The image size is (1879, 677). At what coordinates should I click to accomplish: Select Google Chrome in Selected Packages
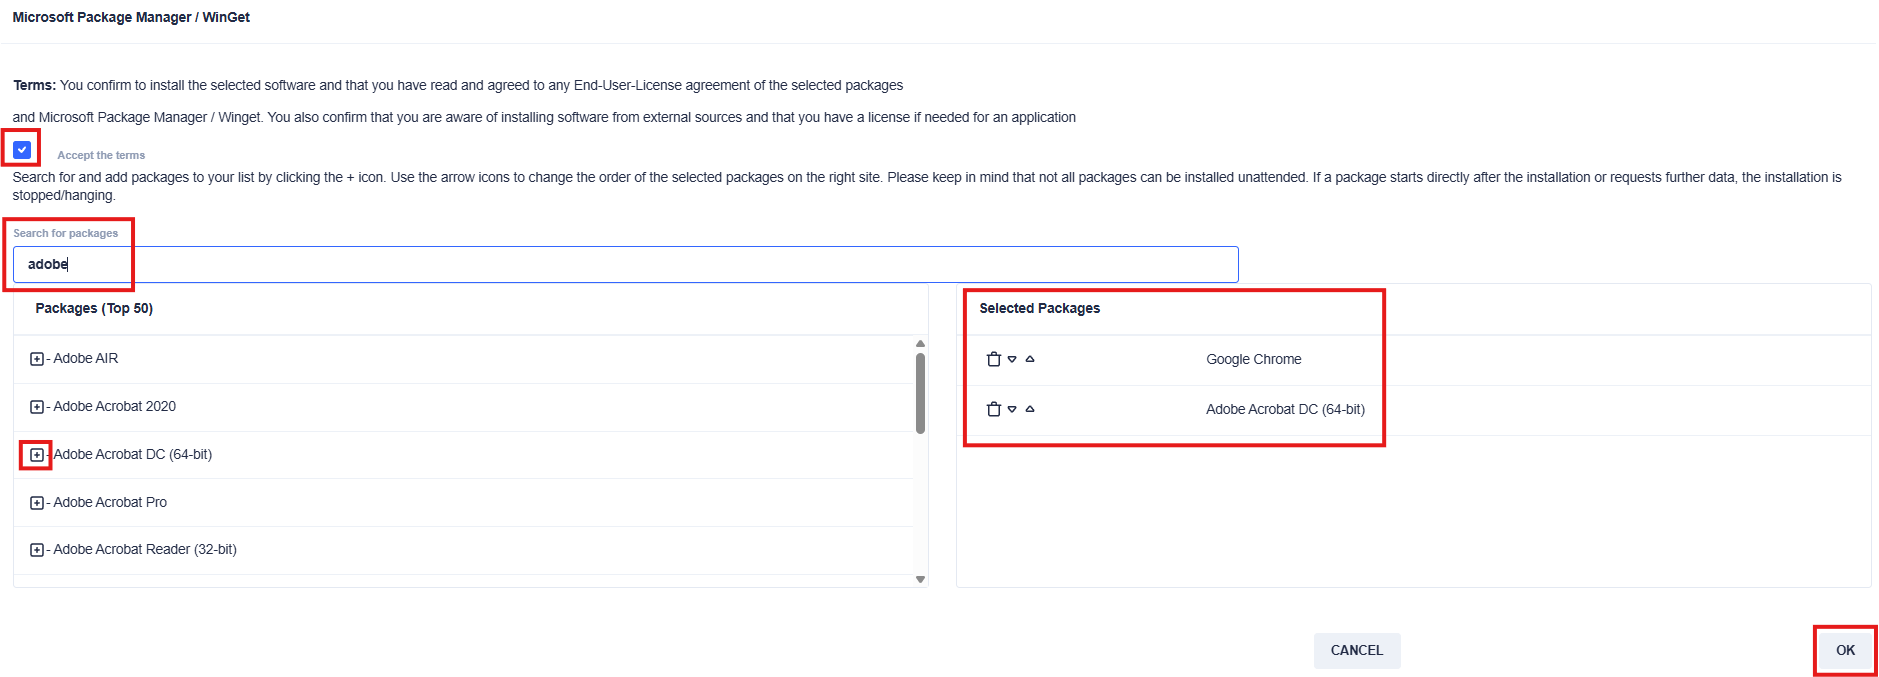coord(1253,359)
